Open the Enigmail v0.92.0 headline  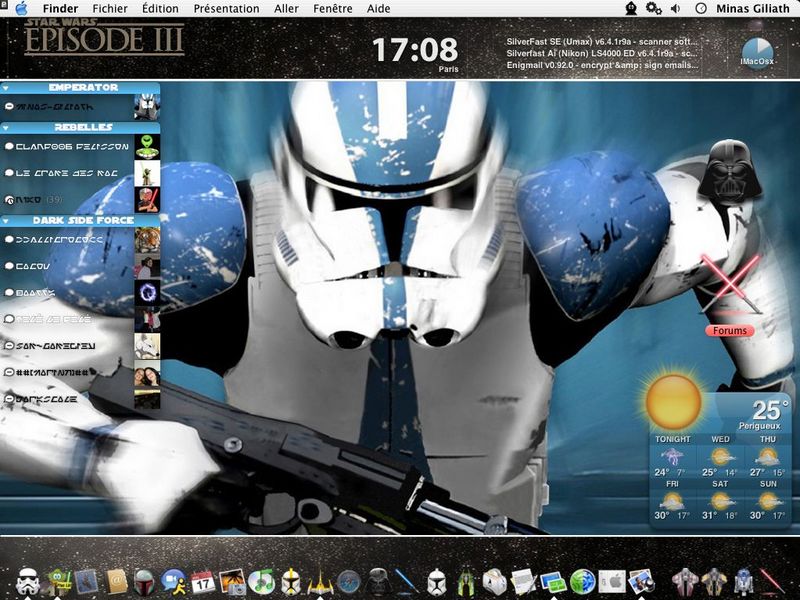coord(602,65)
